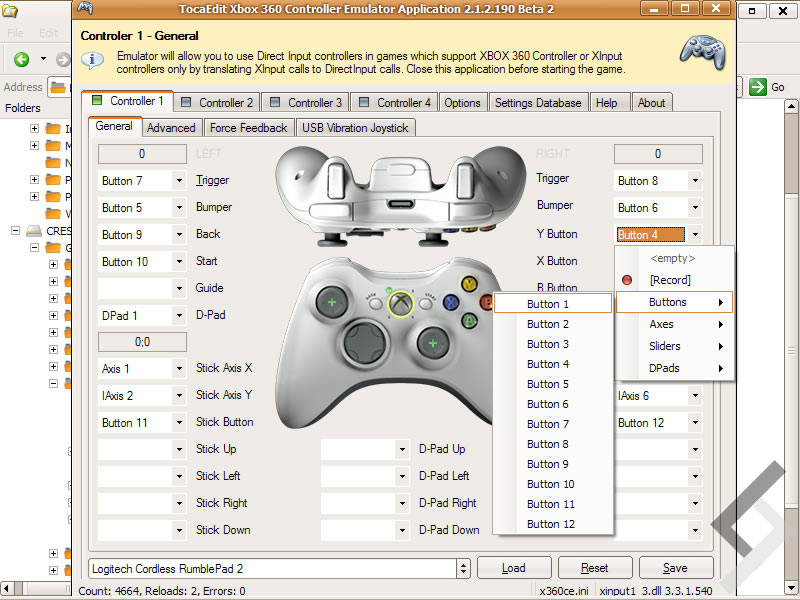
Task: Open the Advanced sub-tab
Action: pyautogui.click(x=171, y=128)
